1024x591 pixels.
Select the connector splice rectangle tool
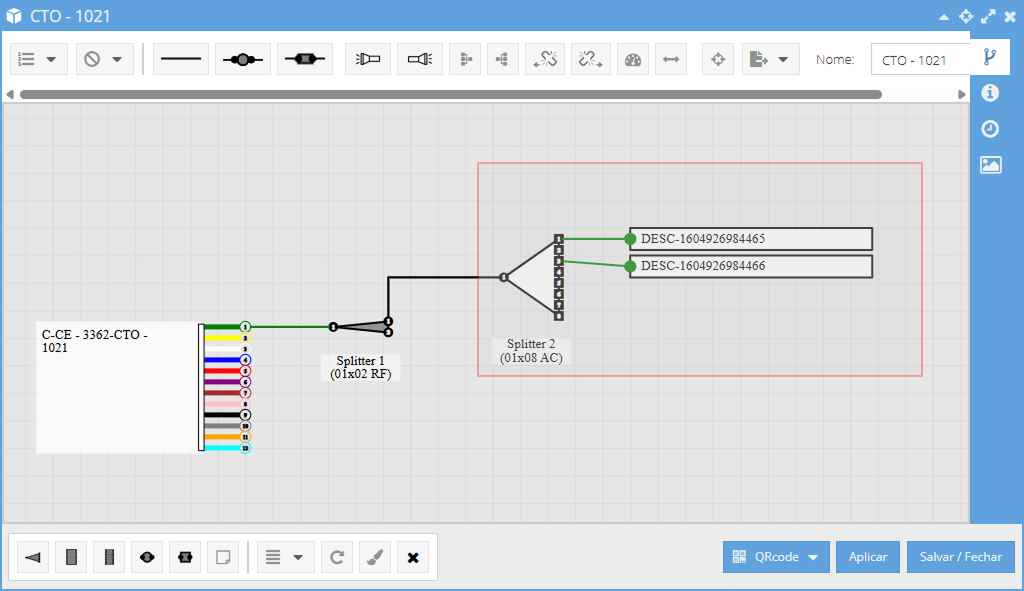(305, 59)
